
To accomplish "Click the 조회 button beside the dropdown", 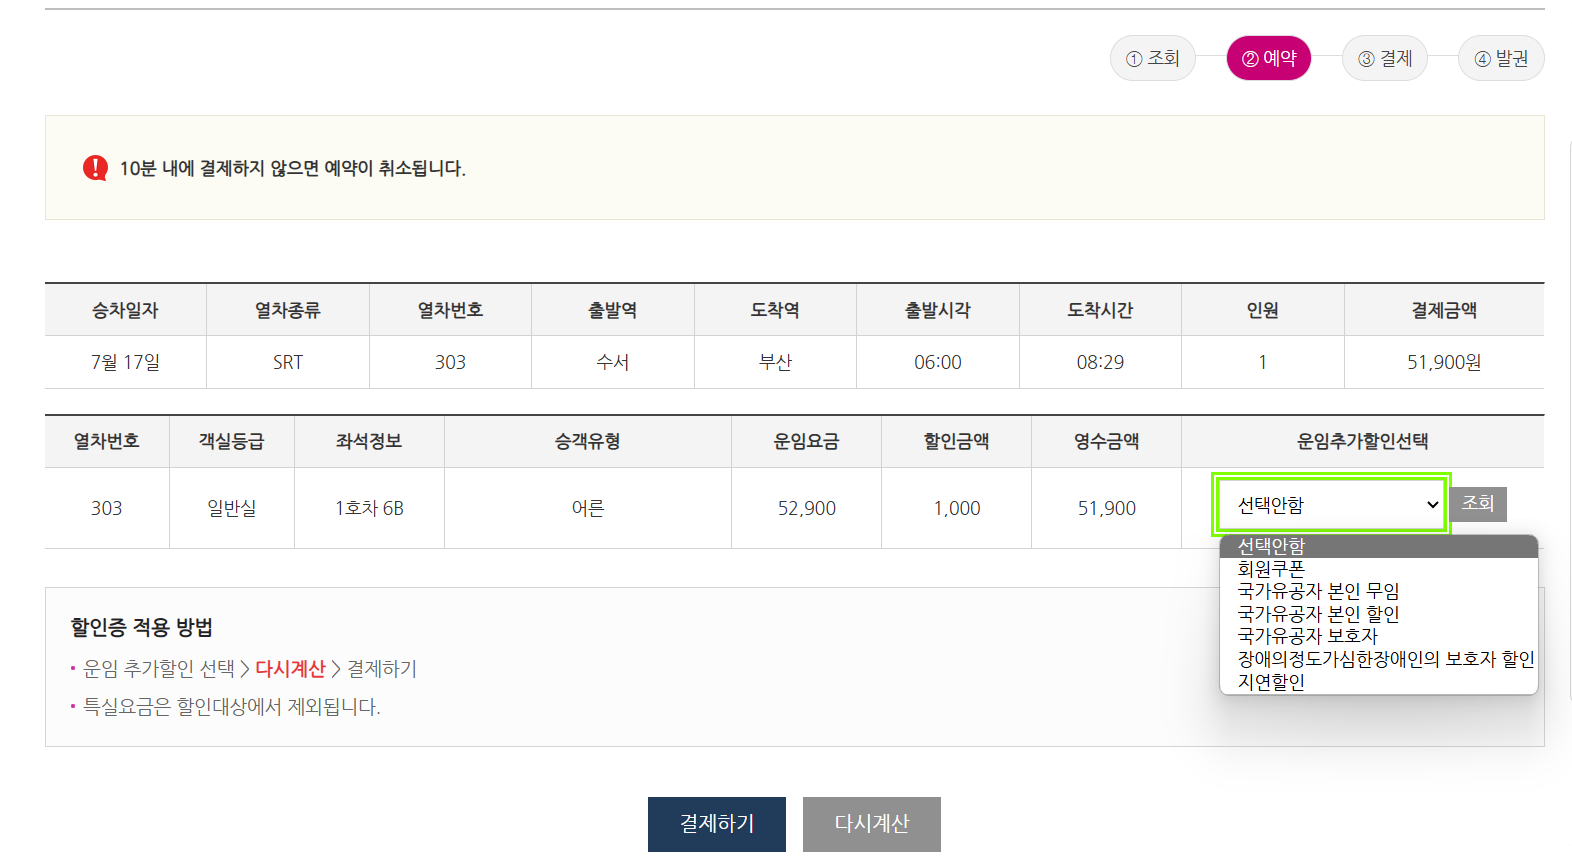I will [1477, 504].
